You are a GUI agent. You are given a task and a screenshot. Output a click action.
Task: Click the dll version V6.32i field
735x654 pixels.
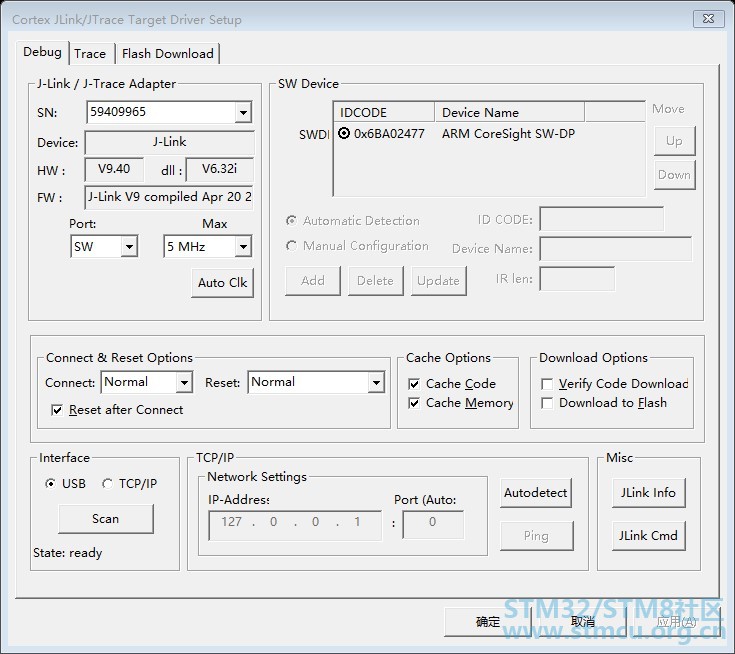coord(219,169)
